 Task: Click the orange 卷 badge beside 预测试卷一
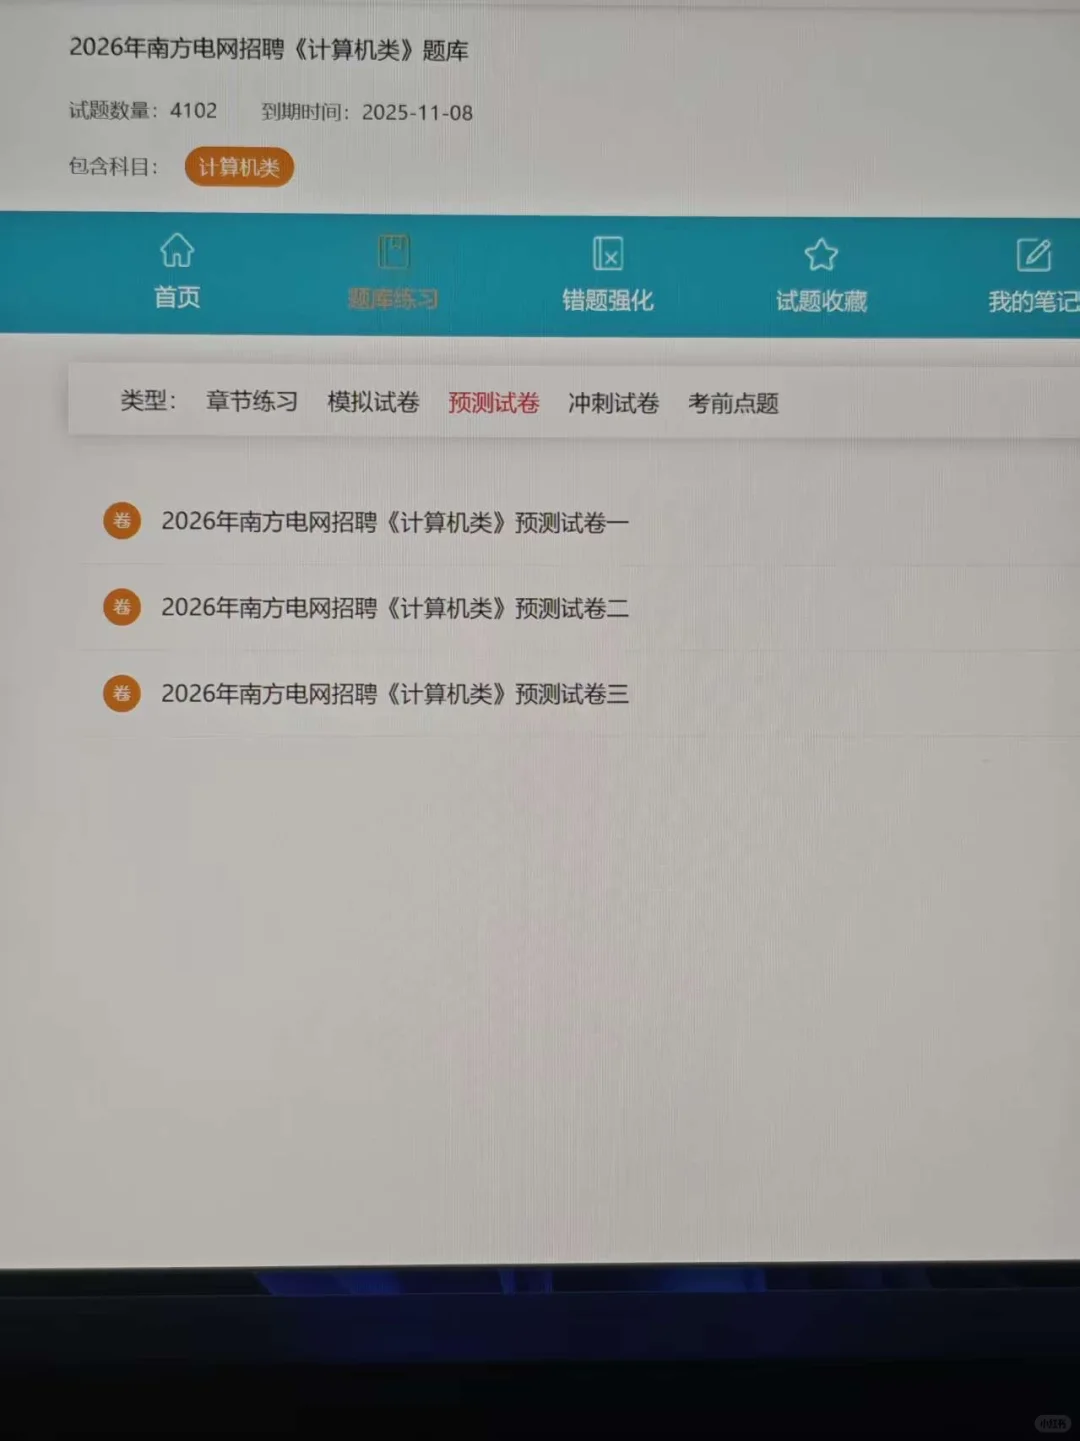(122, 520)
